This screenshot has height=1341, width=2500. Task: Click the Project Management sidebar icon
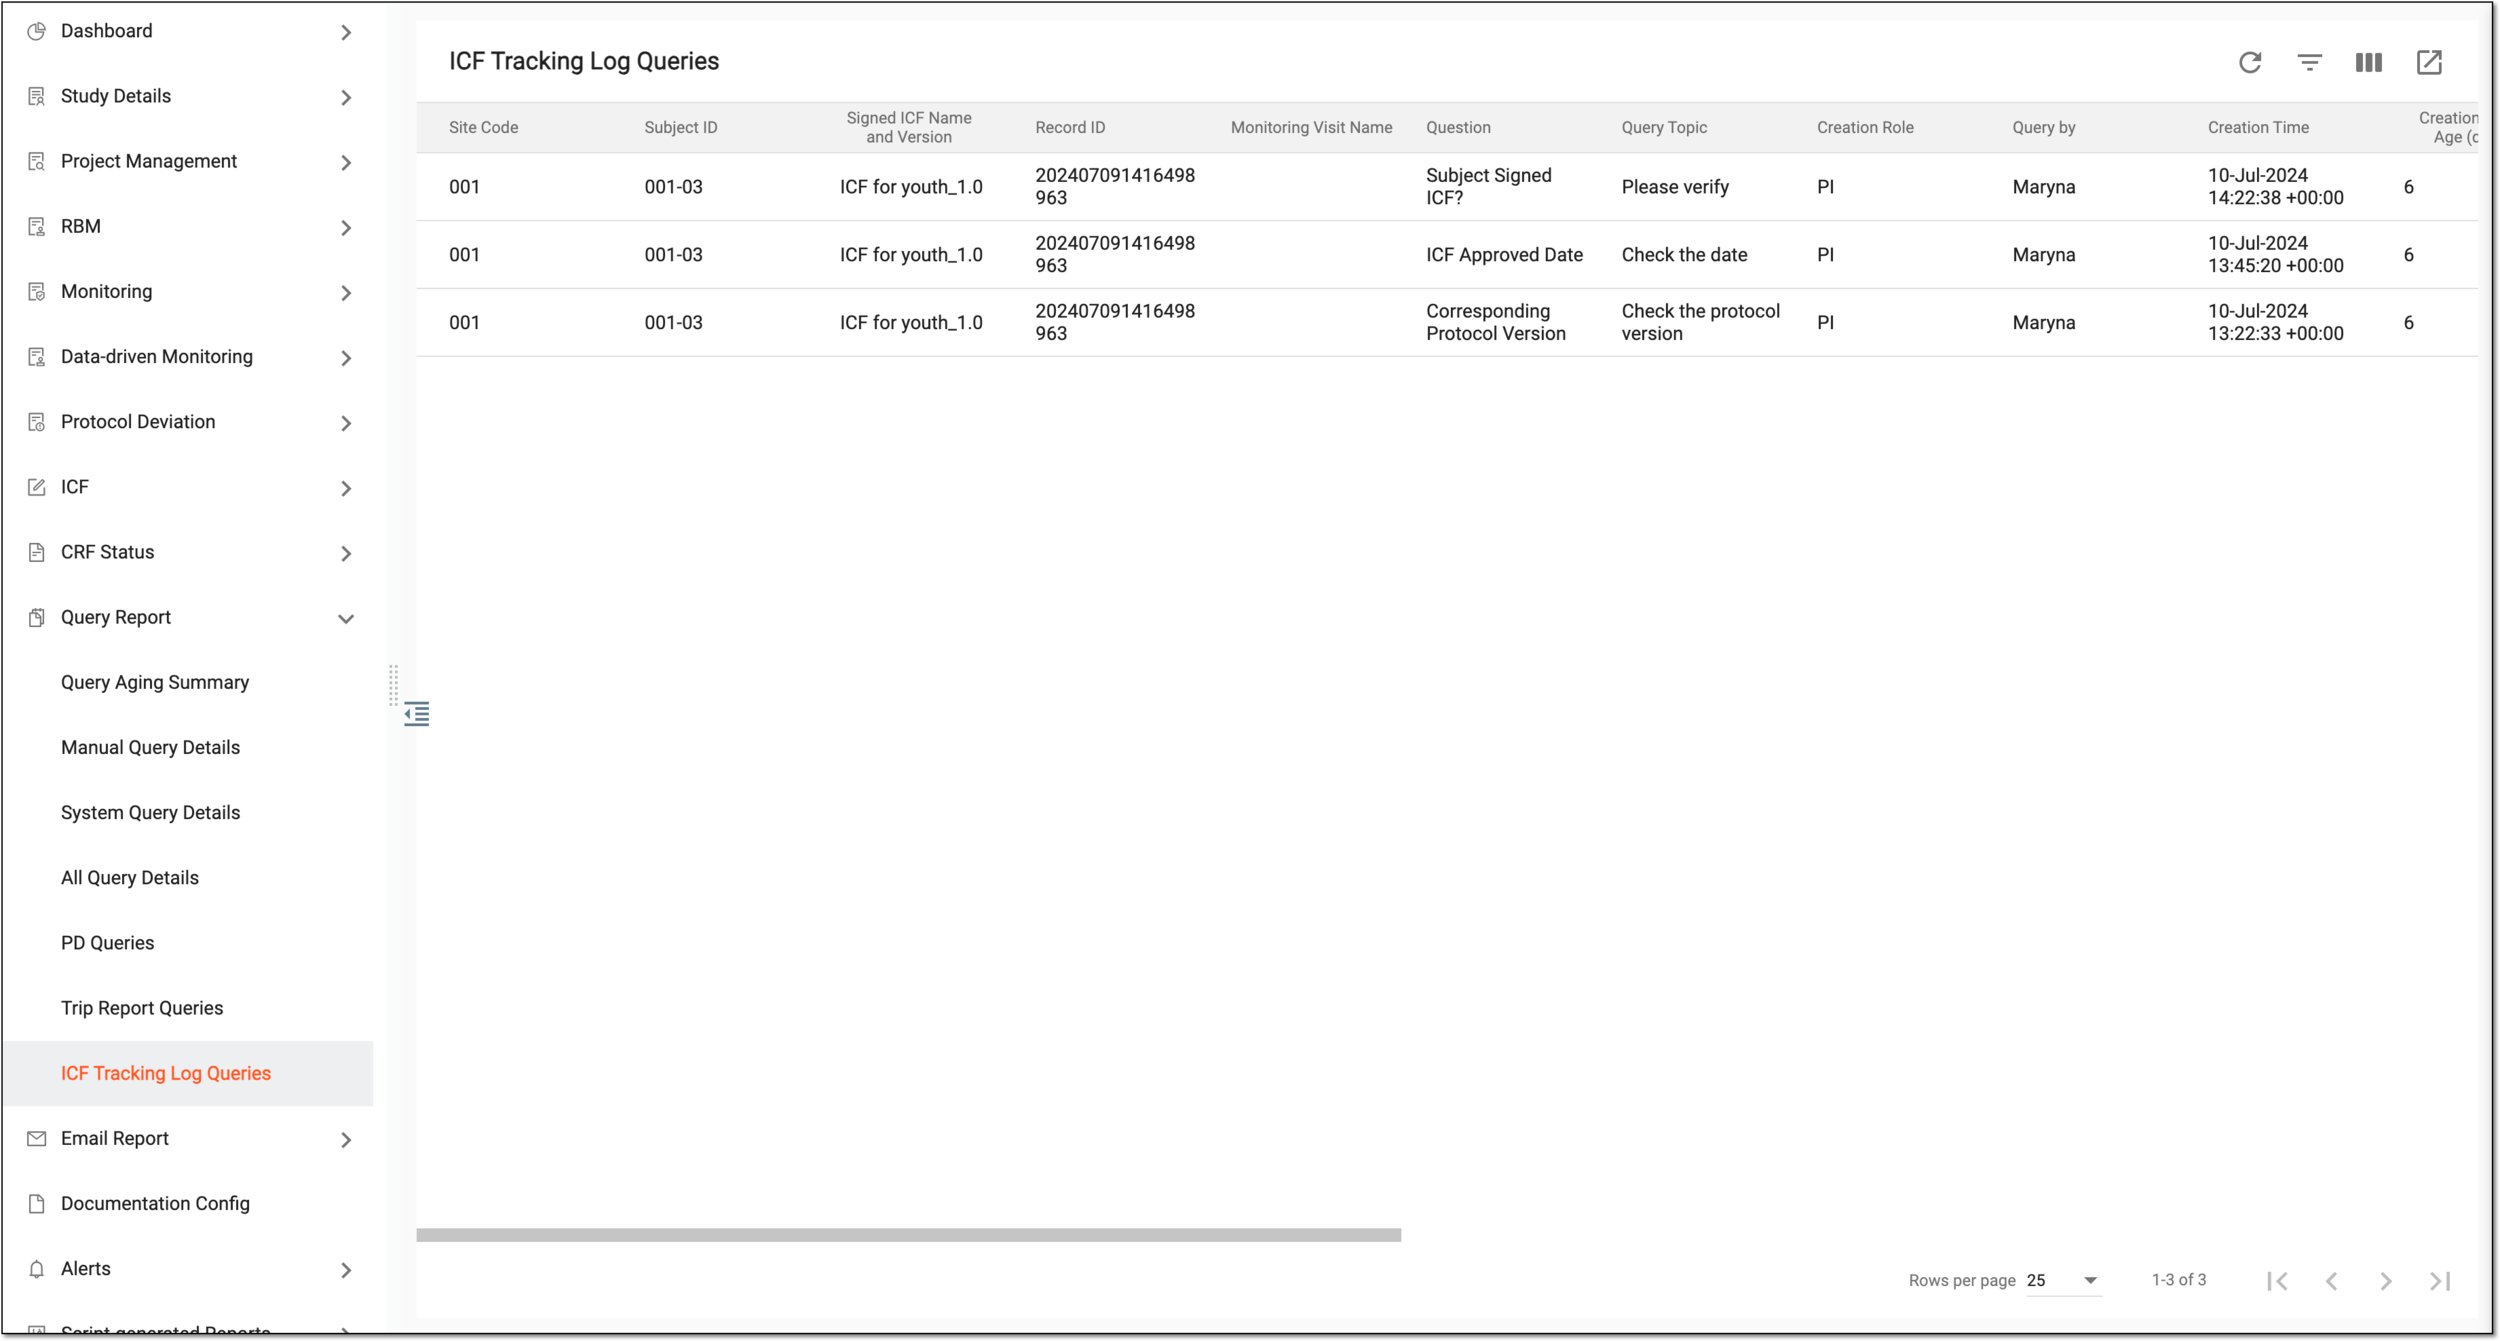37,161
